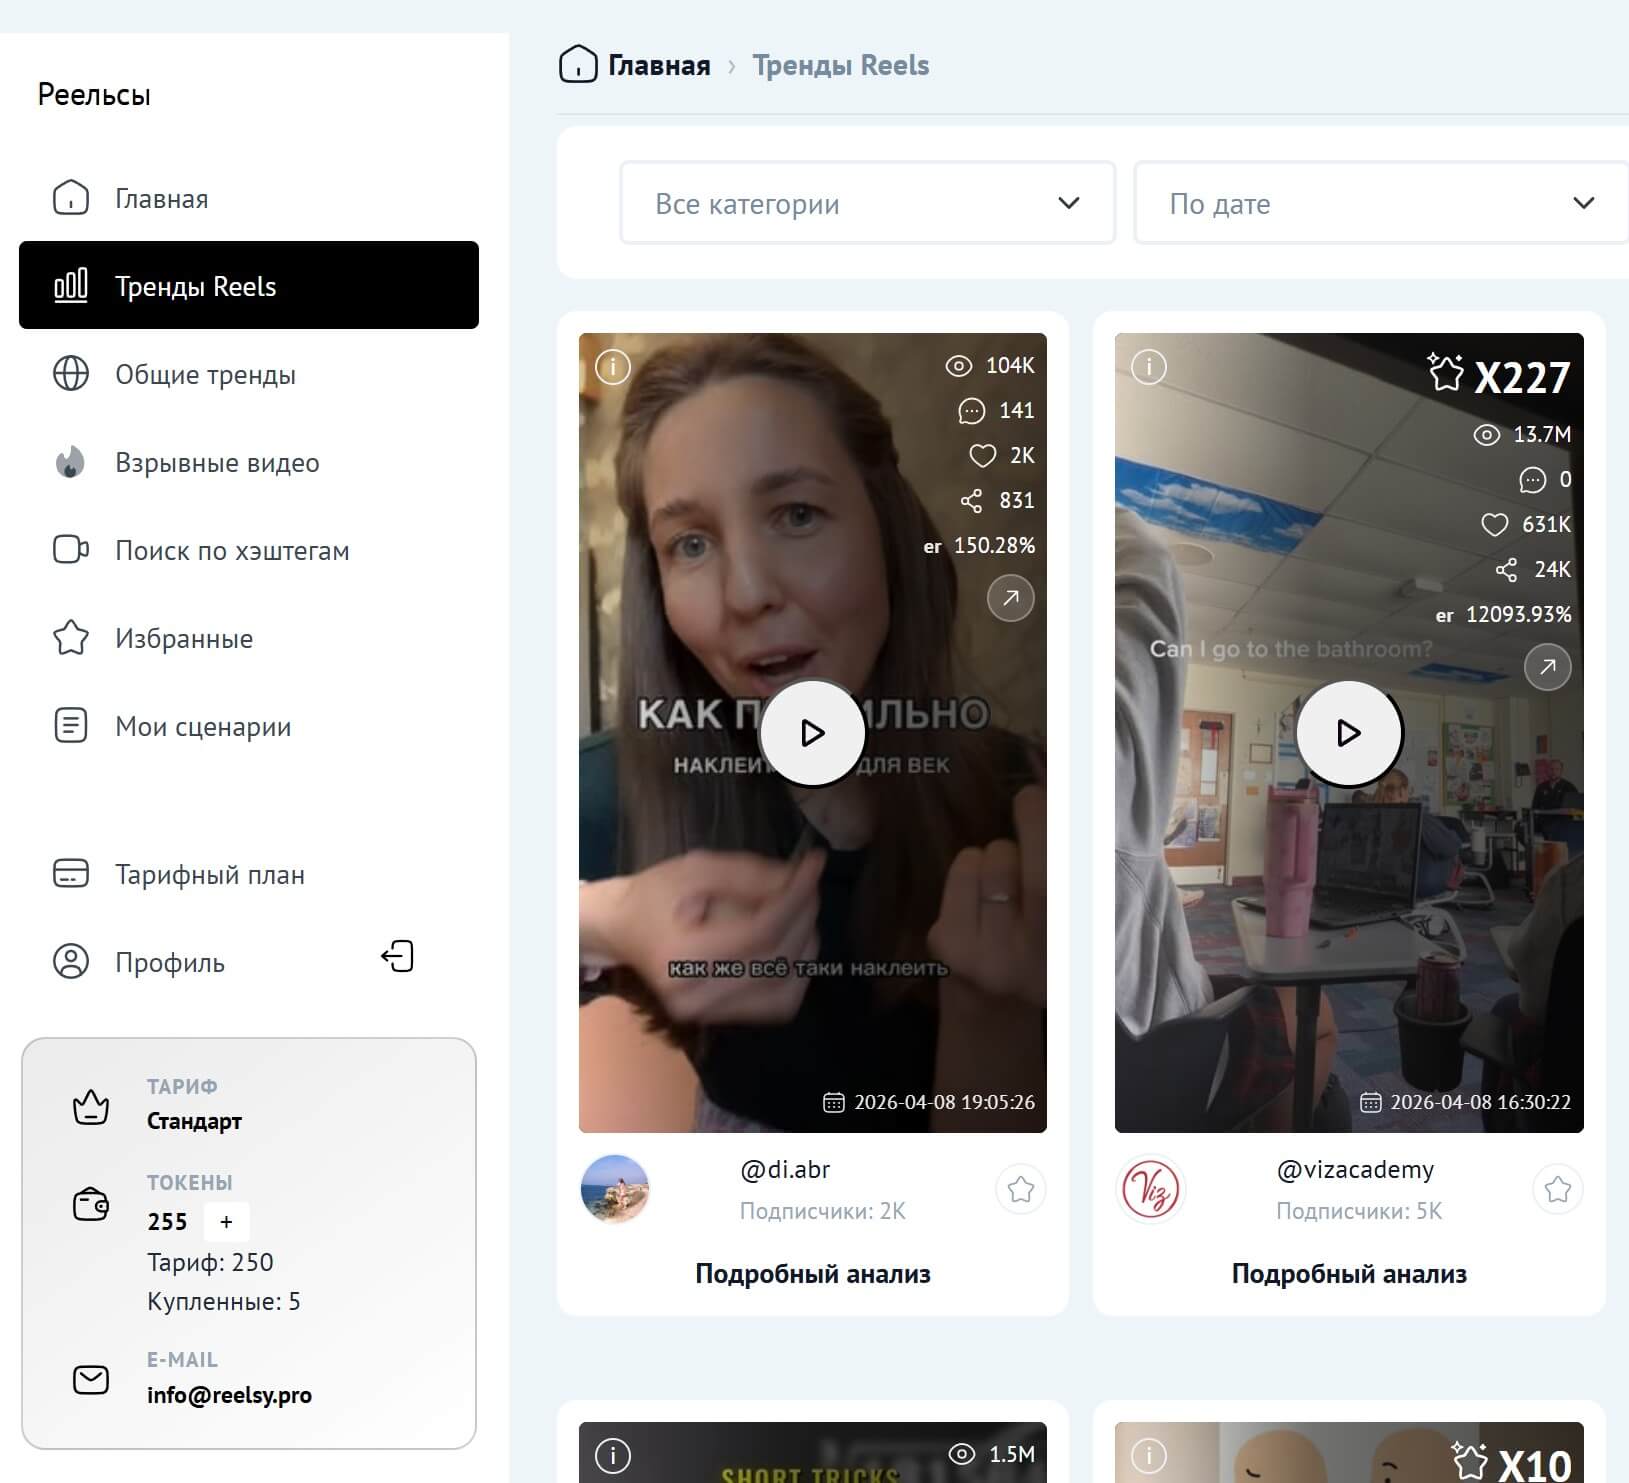Click Подробный анализ under @di.abr

pos(812,1274)
